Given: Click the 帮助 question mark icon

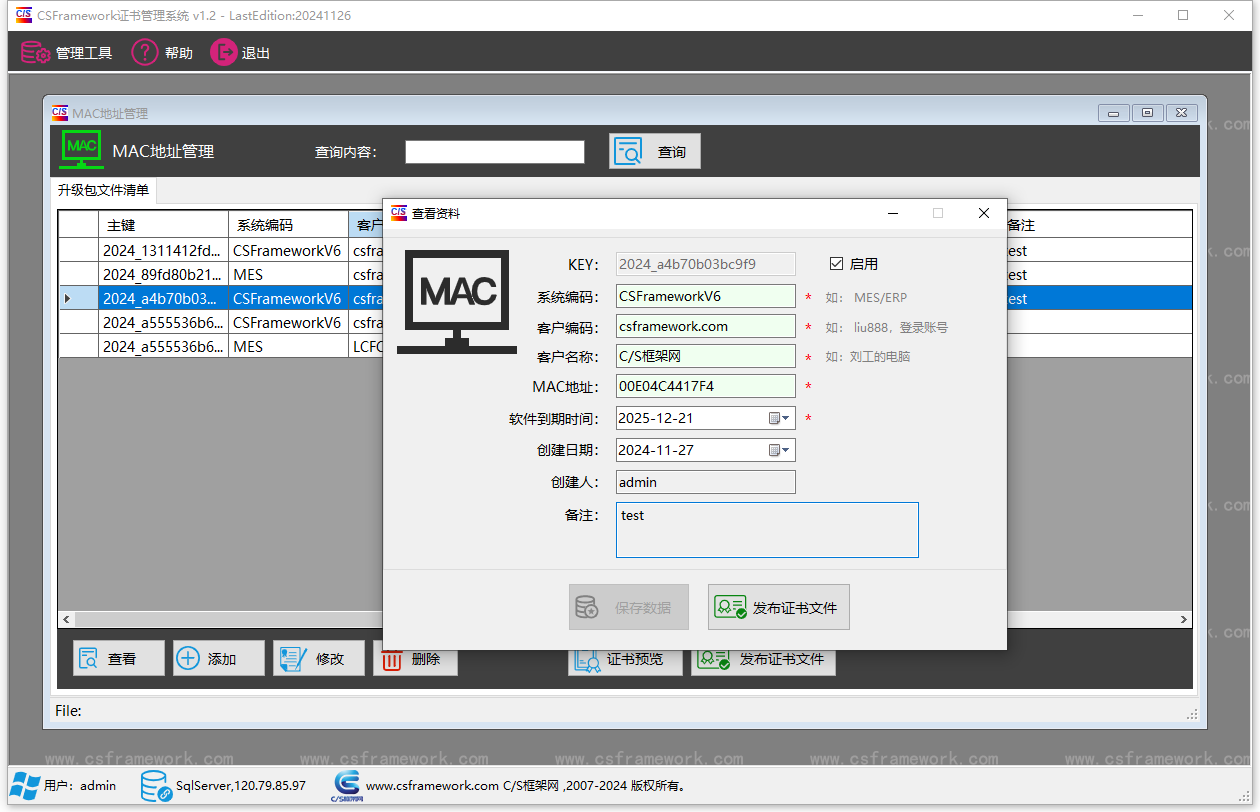Looking at the screenshot, I should [x=145, y=52].
